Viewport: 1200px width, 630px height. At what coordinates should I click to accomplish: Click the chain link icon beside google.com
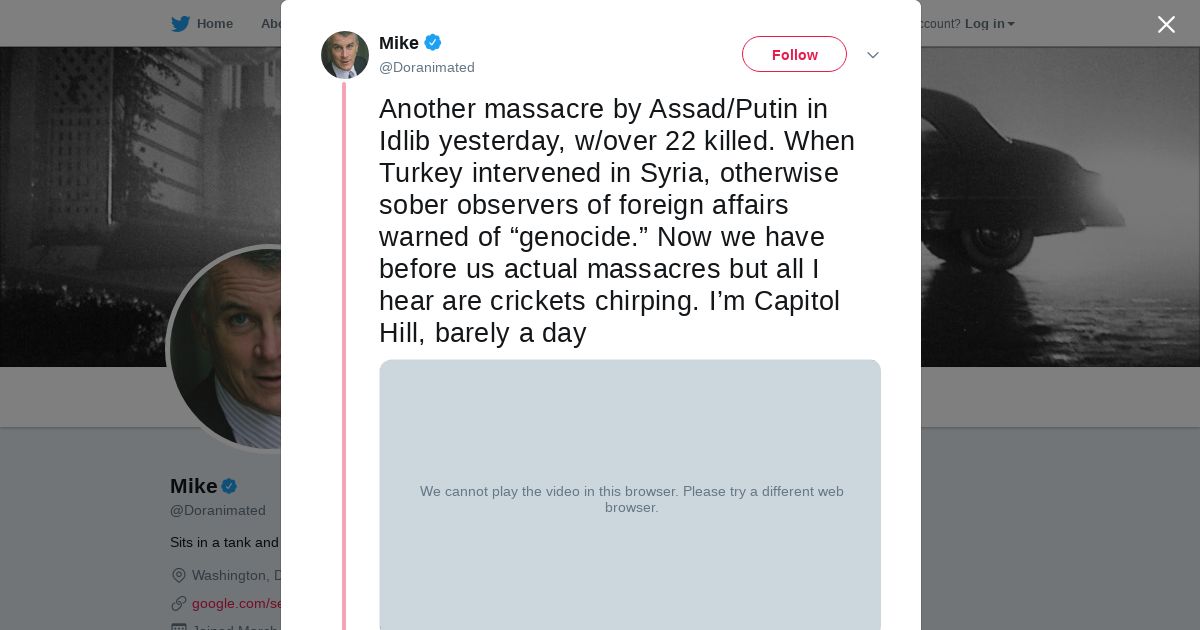click(x=179, y=603)
